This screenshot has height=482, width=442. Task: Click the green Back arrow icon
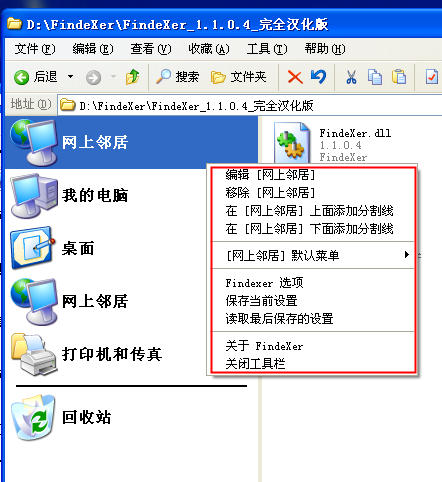(21, 77)
